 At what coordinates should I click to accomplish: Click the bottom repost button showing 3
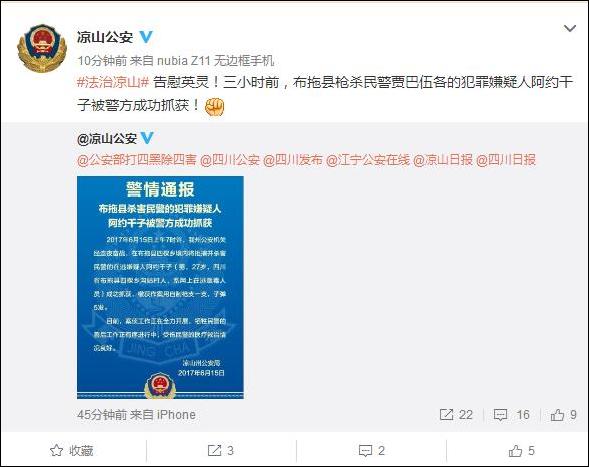221,450
